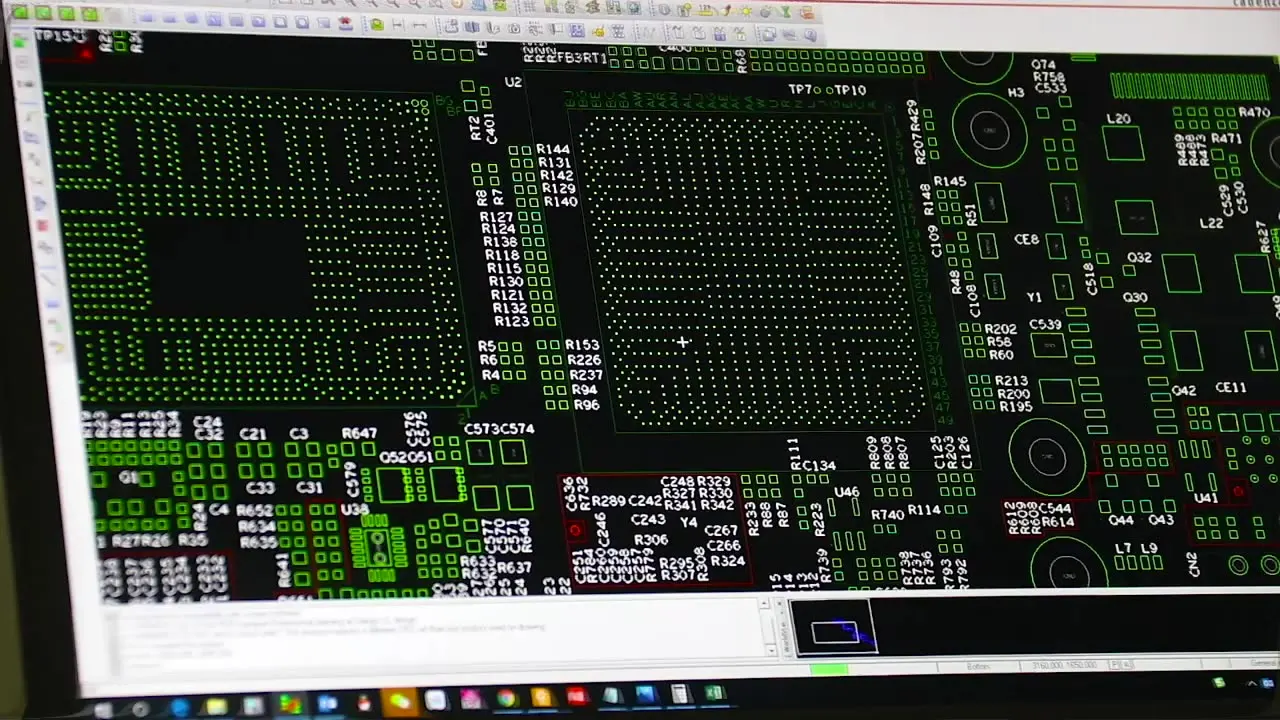Screen dimensions: 1280x720
Task: Select the C539 capacitor label
Action: pyautogui.click(x=1045, y=325)
